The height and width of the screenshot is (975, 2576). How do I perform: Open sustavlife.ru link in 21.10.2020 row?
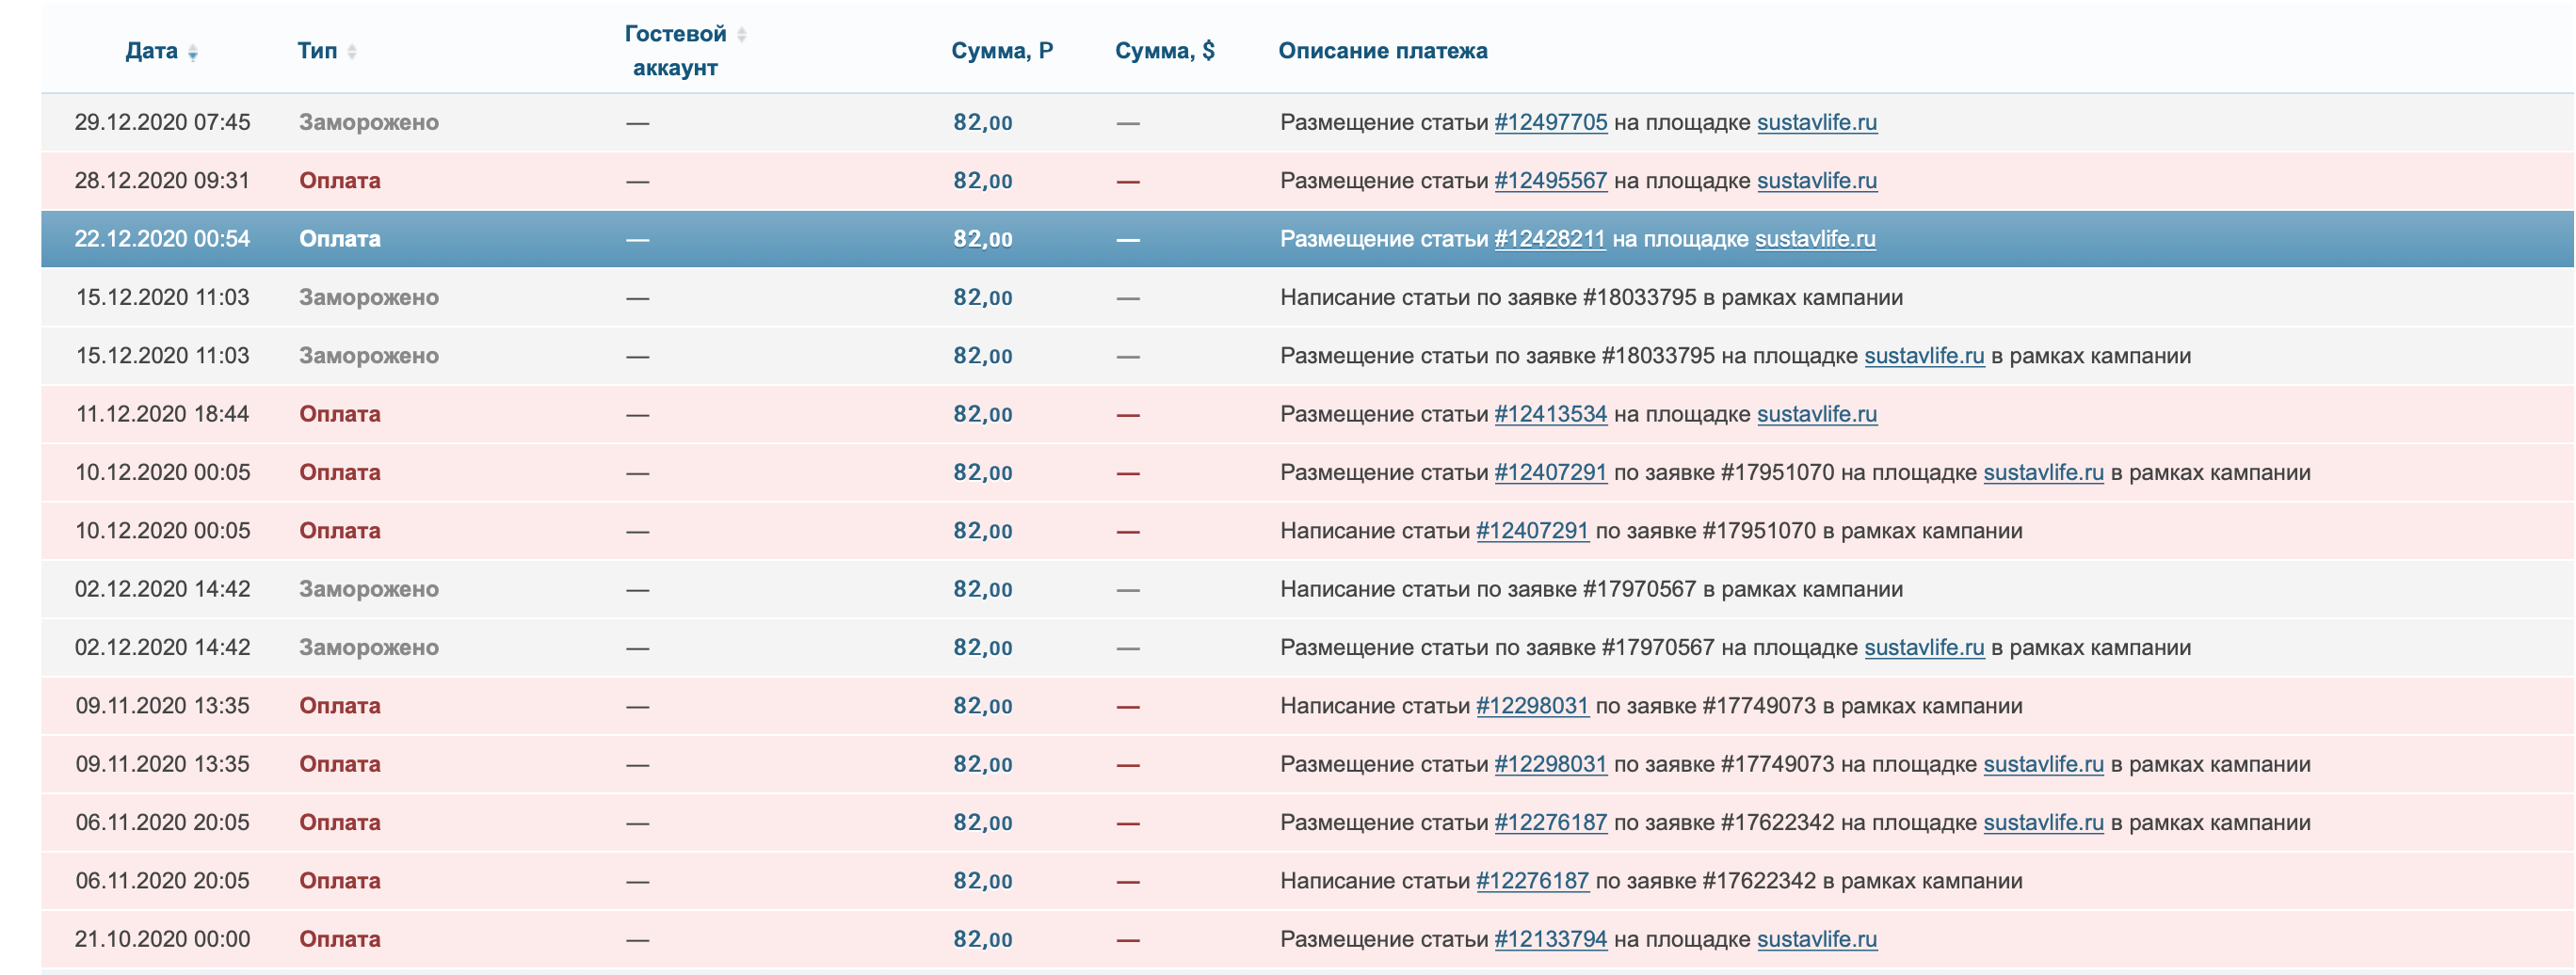pos(1816,939)
